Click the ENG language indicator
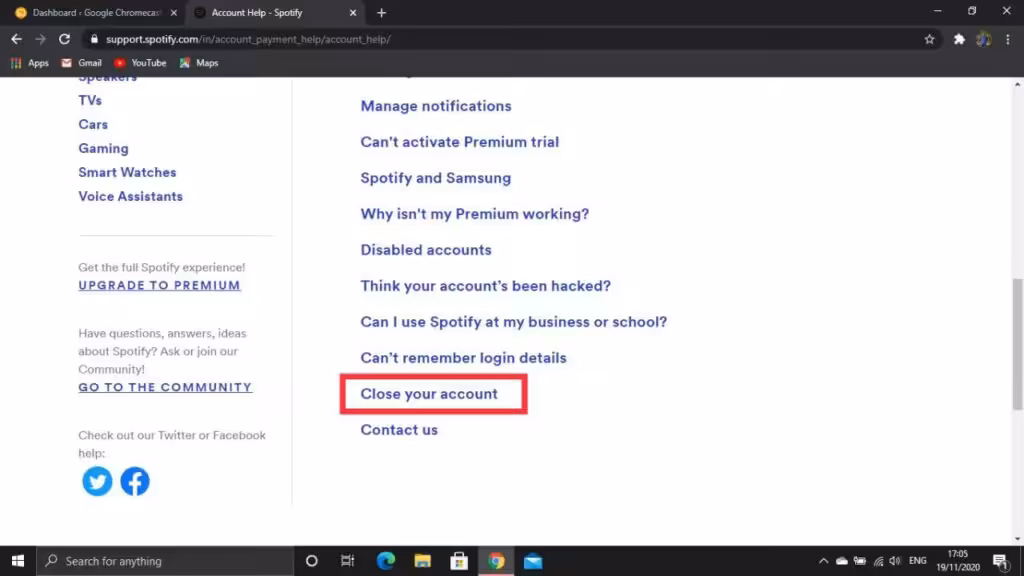 click(918, 561)
